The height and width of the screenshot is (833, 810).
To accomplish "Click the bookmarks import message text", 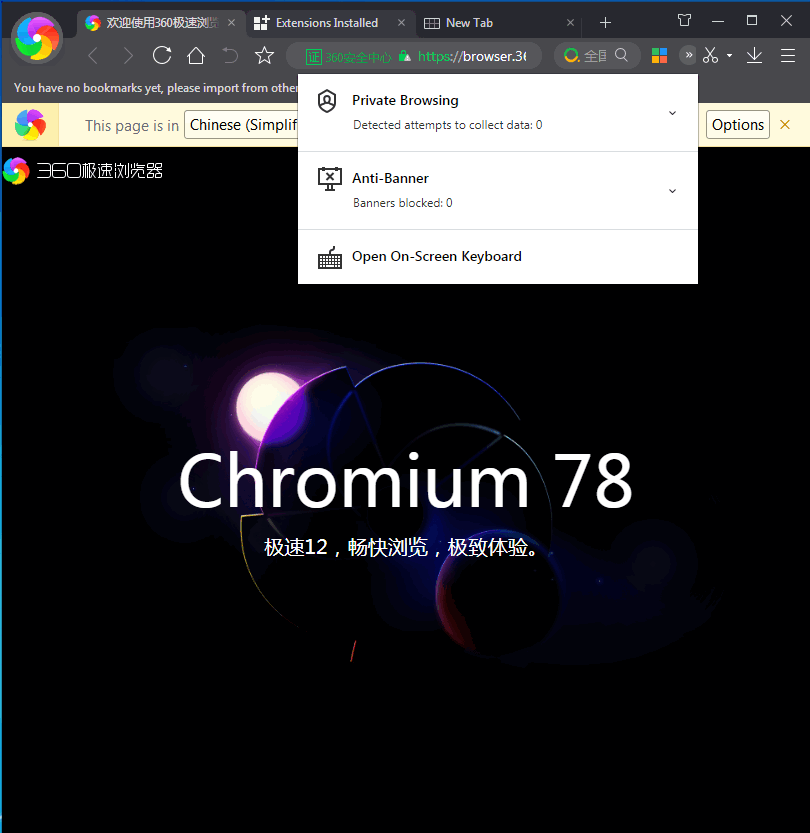I will [155, 88].
